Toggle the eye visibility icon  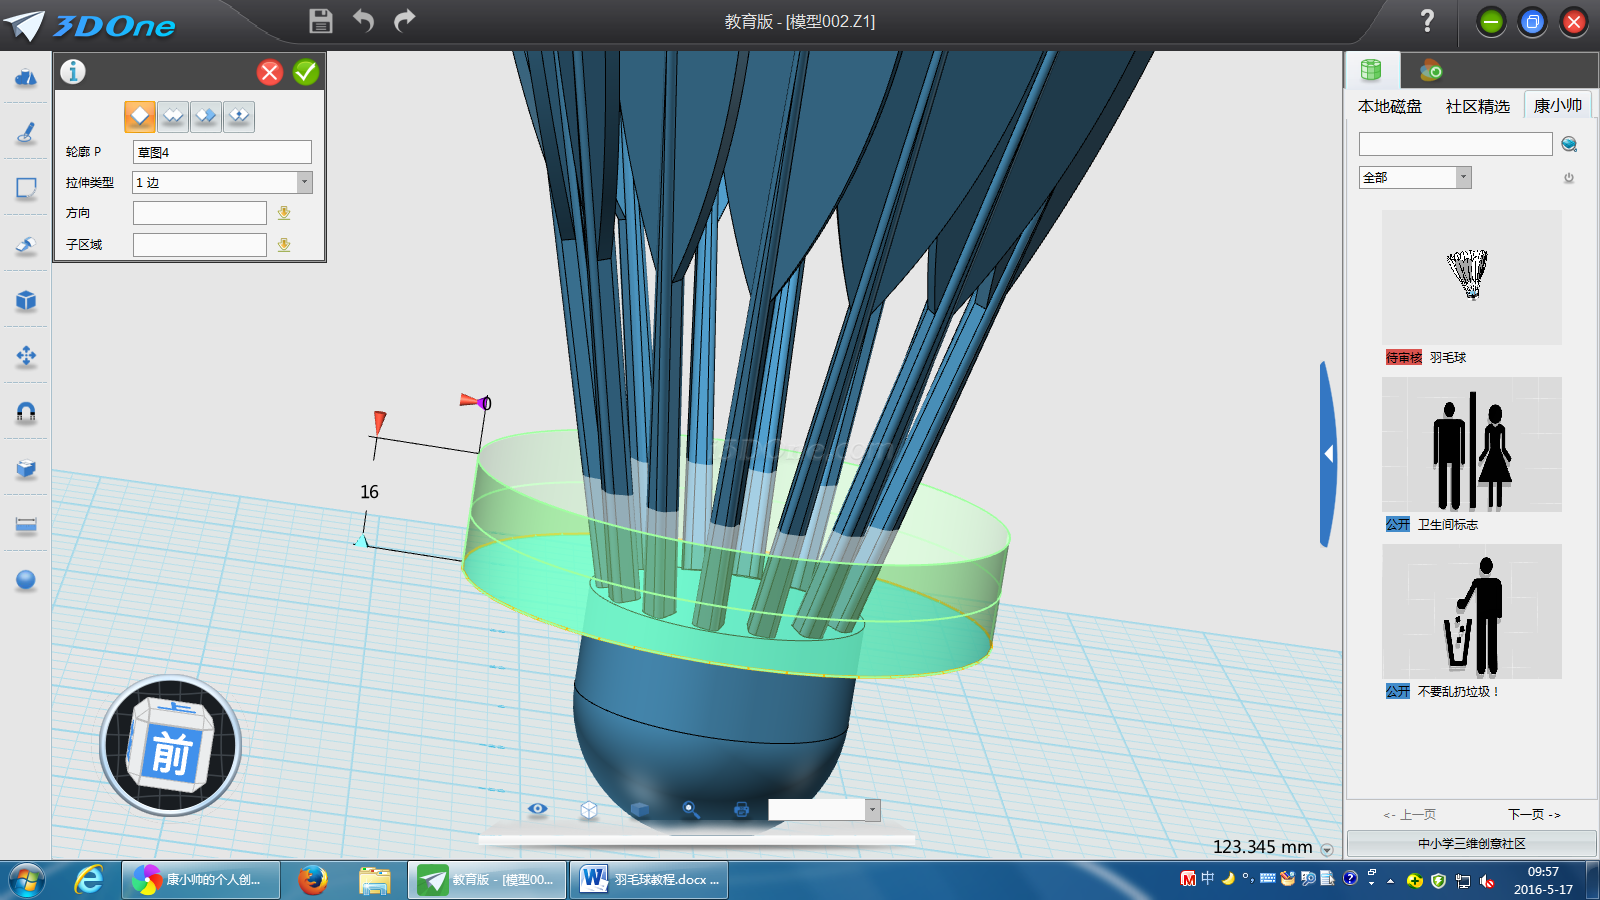pyautogui.click(x=538, y=809)
